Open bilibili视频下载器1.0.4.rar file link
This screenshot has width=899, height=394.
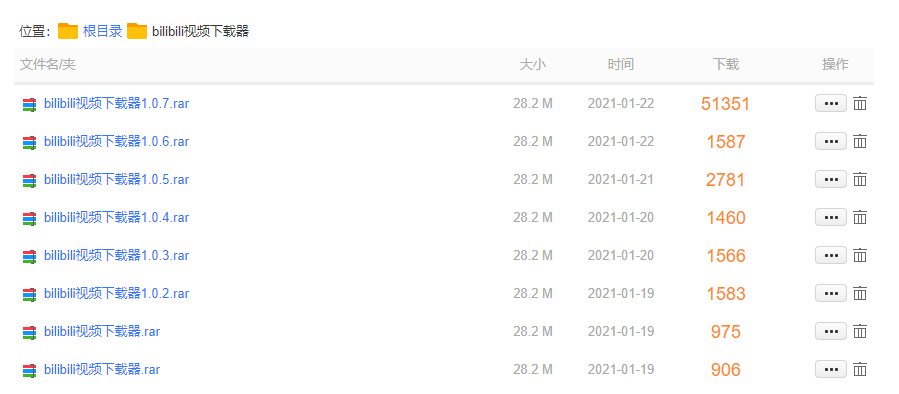coord(116,217)
